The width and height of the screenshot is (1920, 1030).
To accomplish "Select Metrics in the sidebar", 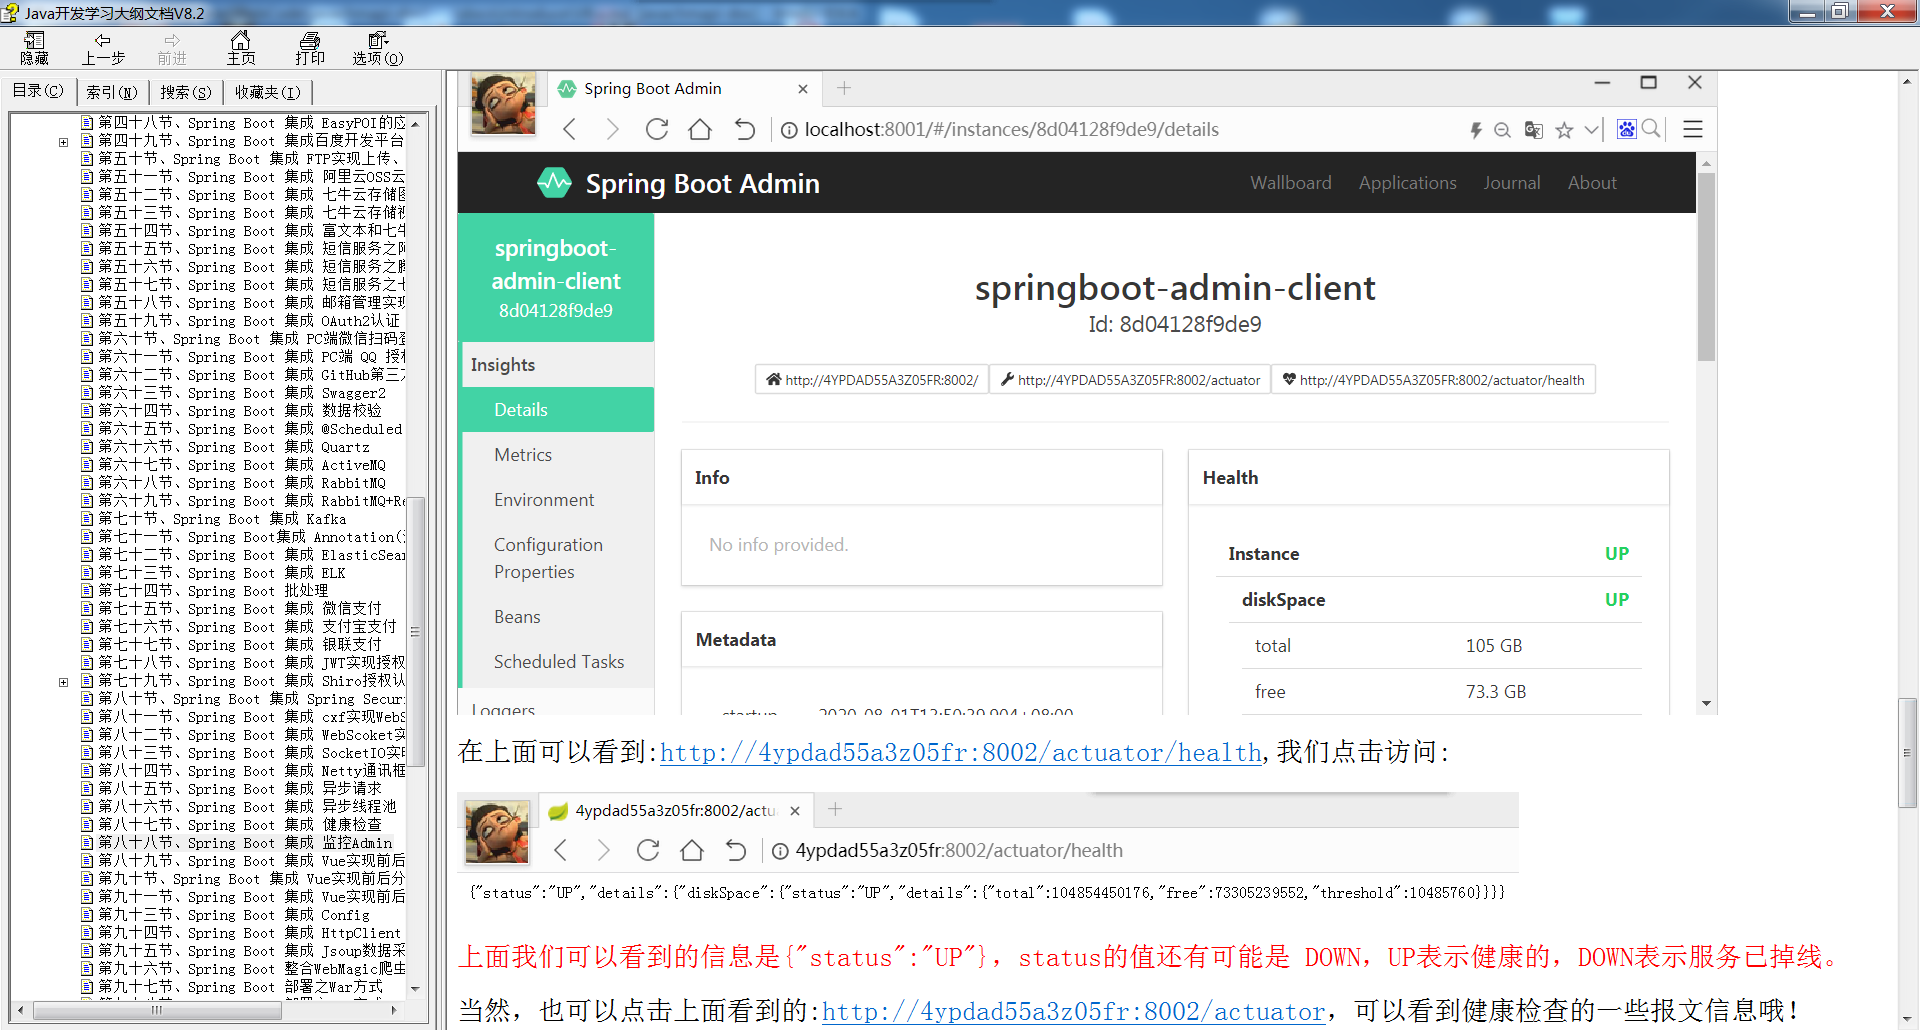I will (x=558, y=455).
